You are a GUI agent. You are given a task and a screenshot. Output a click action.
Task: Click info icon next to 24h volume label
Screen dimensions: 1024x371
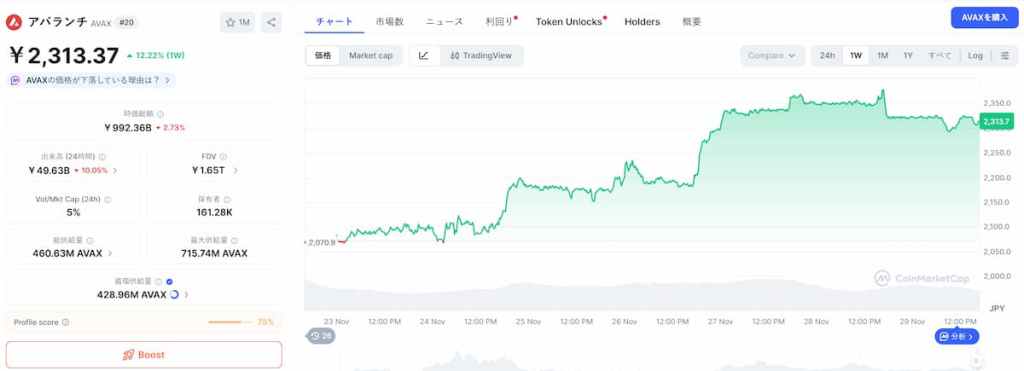pyautogui.click(x=103, y=157)
